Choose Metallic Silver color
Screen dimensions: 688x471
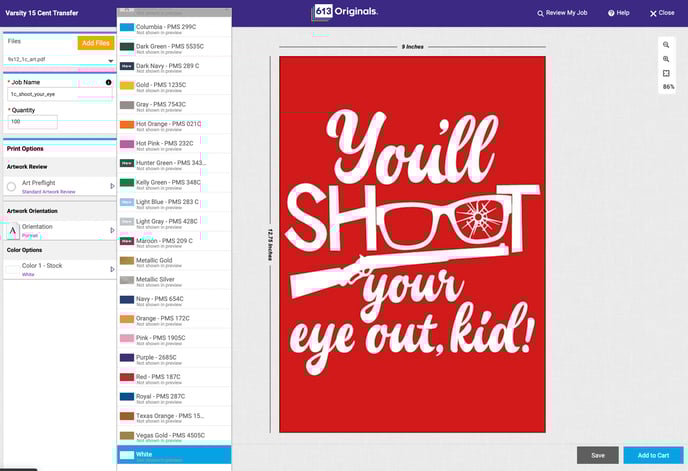(x=174, y=280)
